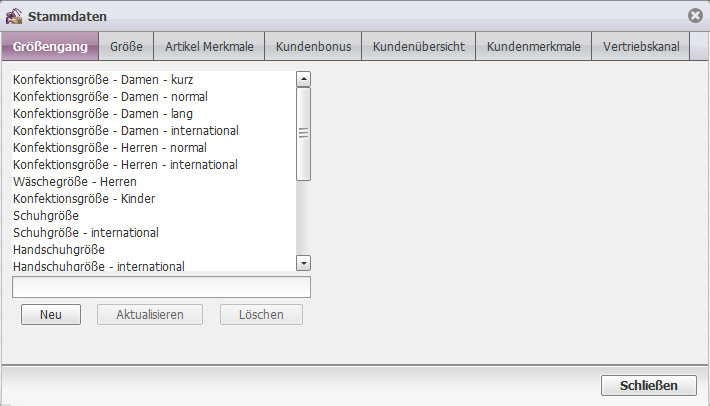Select Wäschegröße - Herren list item

tap(154, 182)
